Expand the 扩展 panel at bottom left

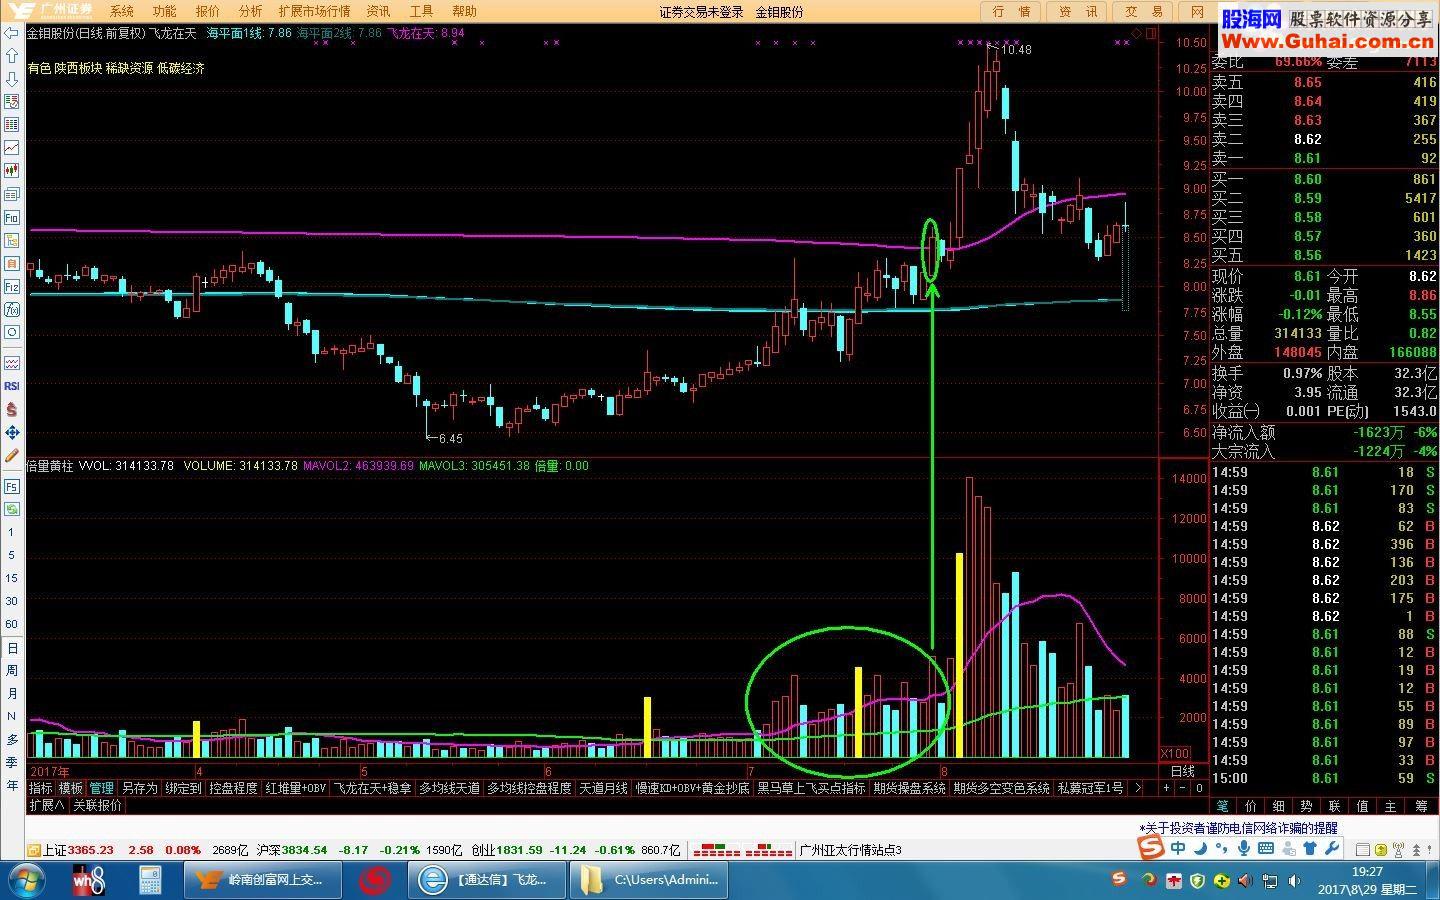pyautogui.click(x=47, y=805)
